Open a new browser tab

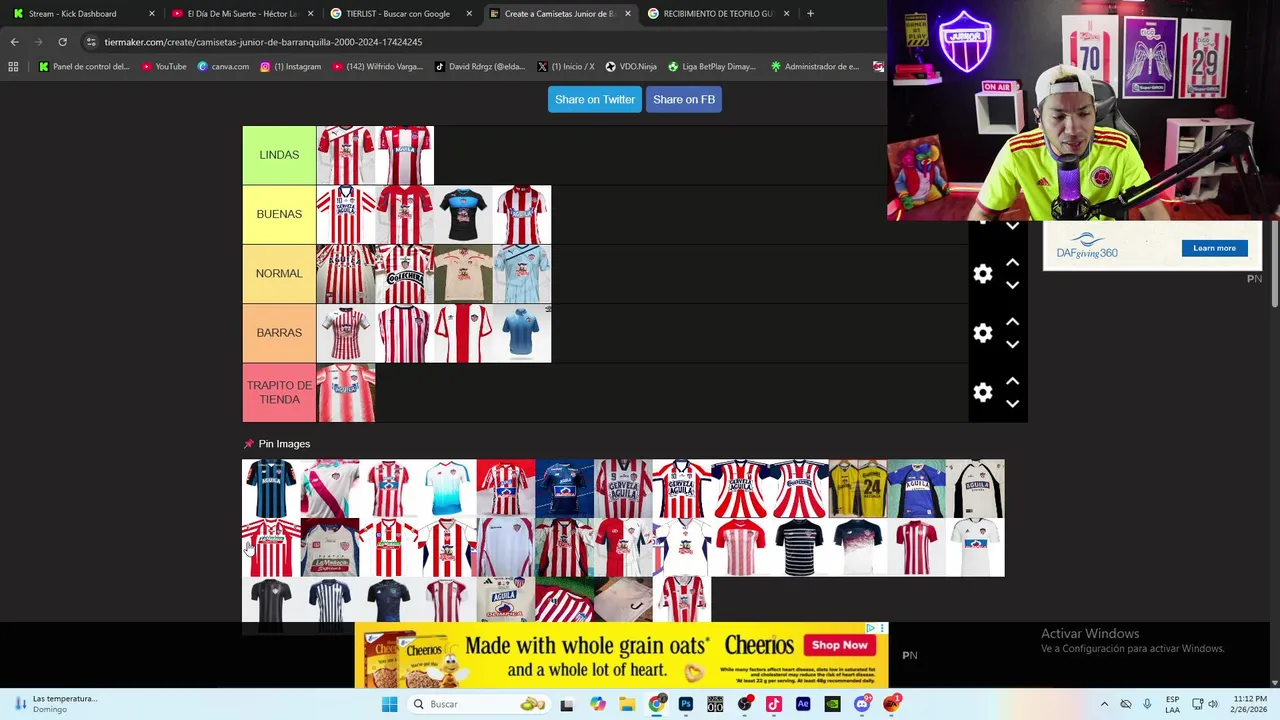(810, 14)
